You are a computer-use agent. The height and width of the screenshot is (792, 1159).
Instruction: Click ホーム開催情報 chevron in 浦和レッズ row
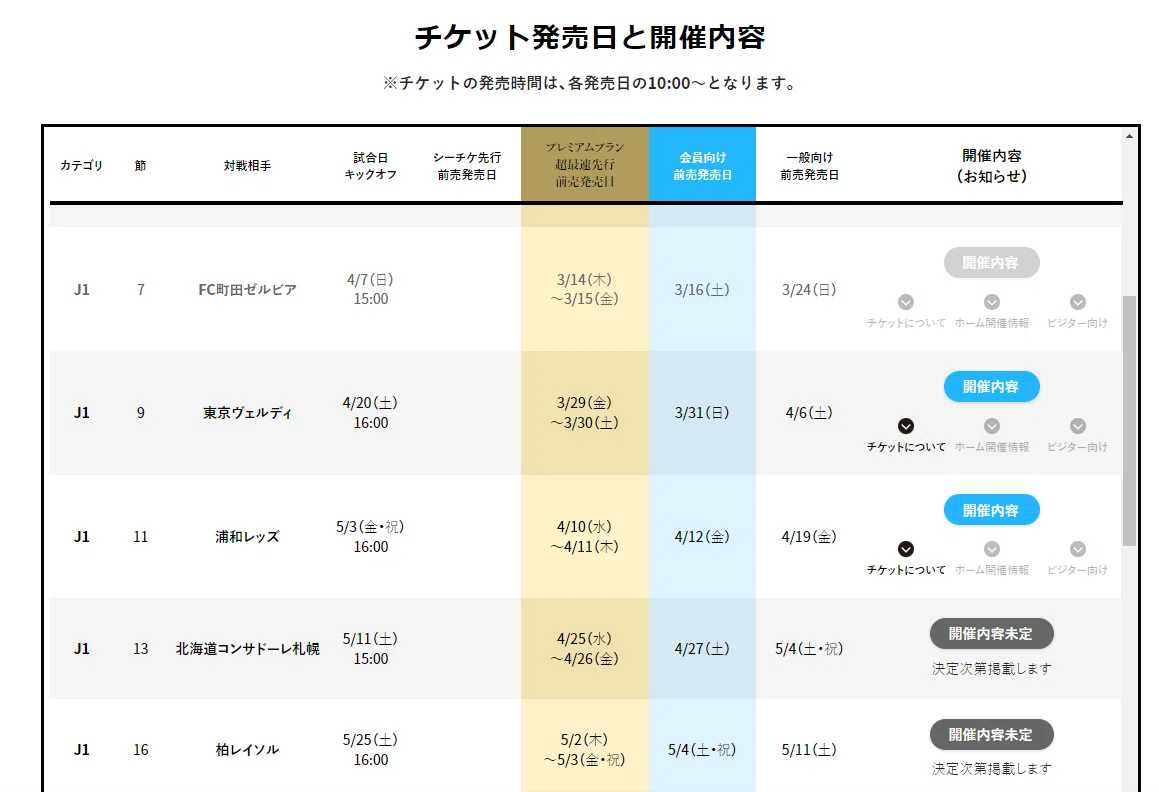point(992,549)
